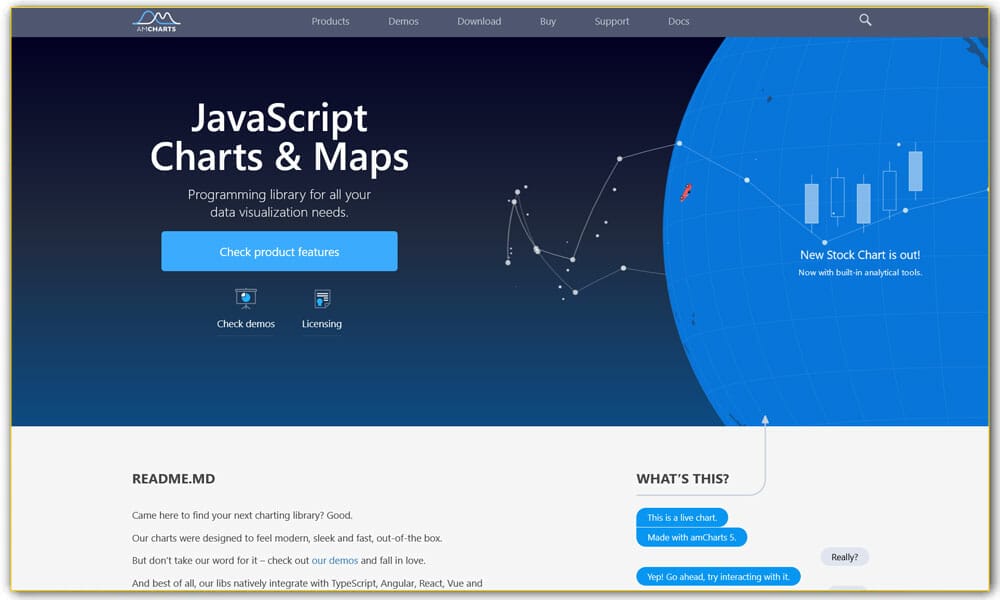
Task: Open the search magnifier icon
Action: point(865,20)
